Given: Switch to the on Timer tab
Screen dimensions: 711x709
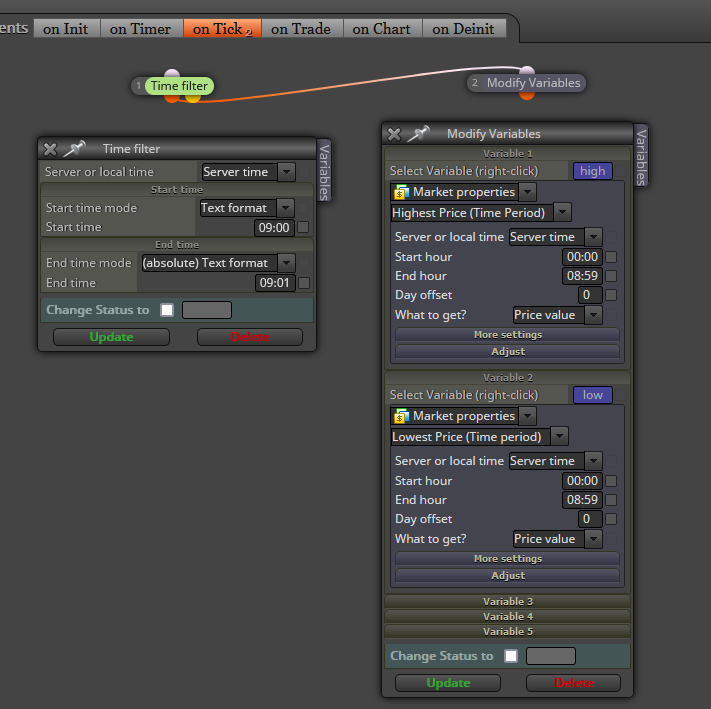Looking at the screenshot, I should pyautogui.click(x=141, y=29).
